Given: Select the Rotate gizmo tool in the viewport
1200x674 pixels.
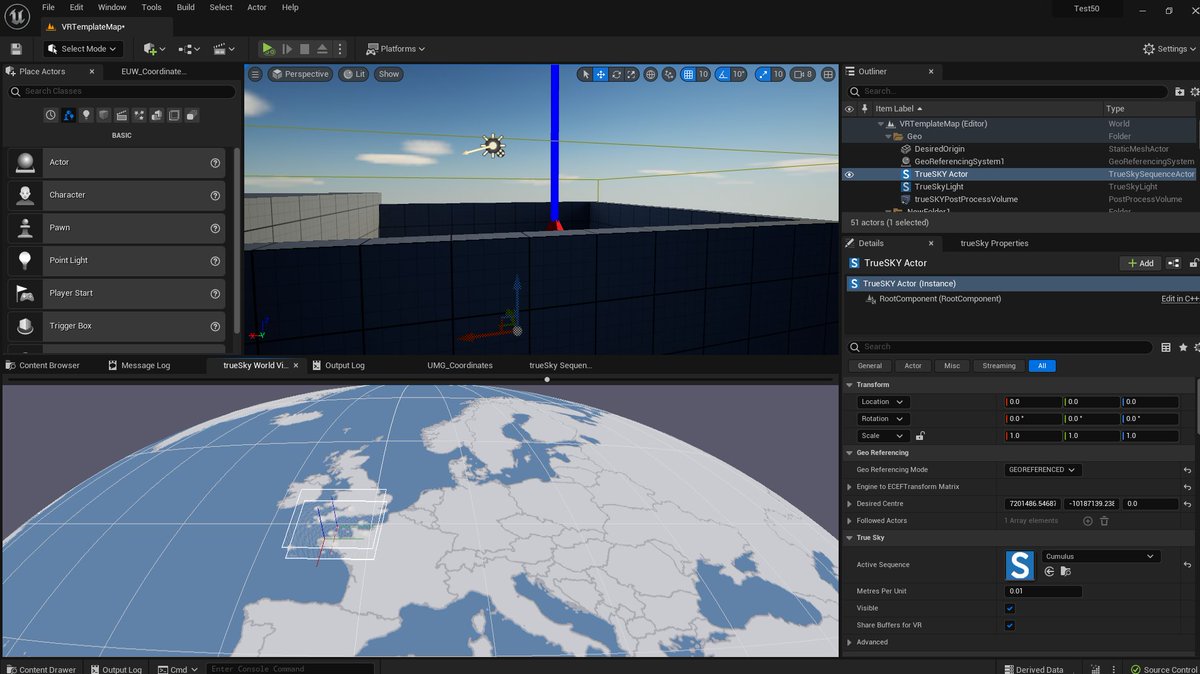Looking at the screenshot, I should 617,74.
